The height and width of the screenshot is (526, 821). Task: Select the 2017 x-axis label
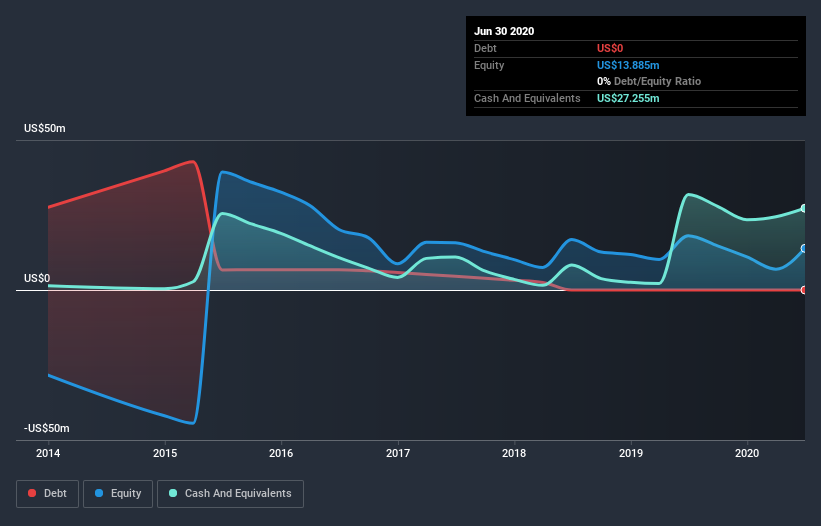point(398,453)
